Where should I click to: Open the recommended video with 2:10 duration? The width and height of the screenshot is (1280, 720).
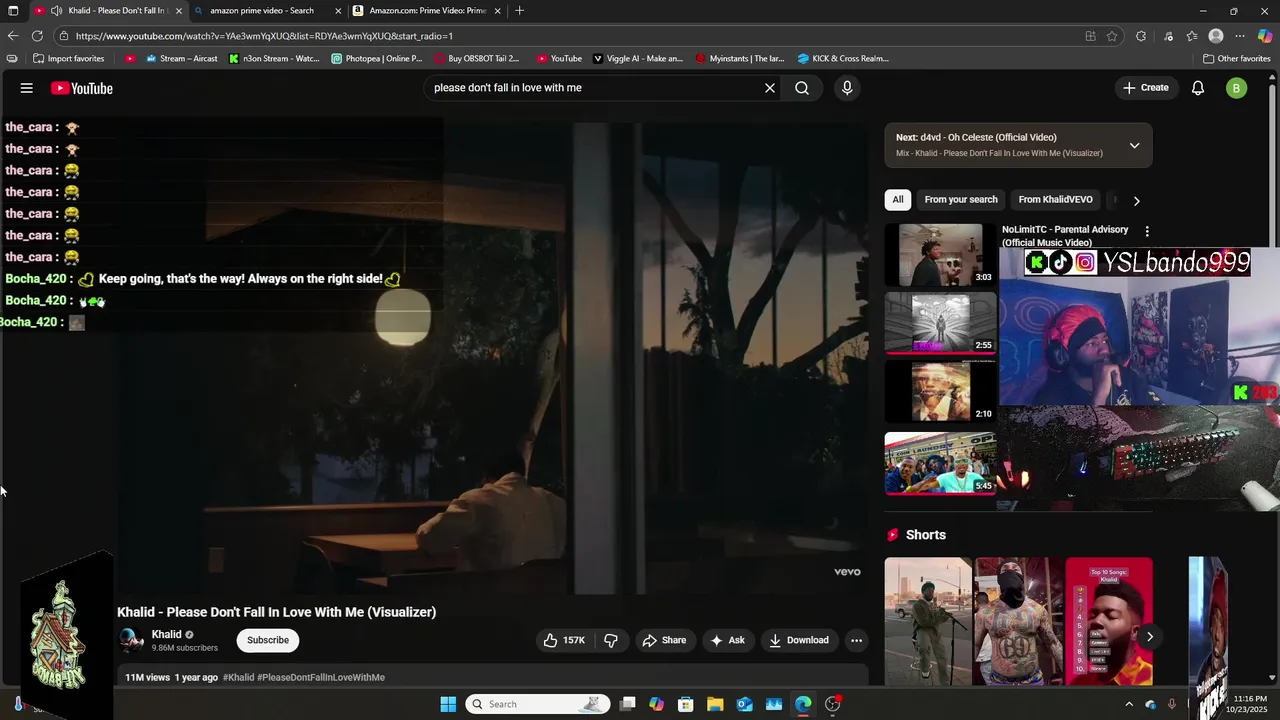[940, 391]
